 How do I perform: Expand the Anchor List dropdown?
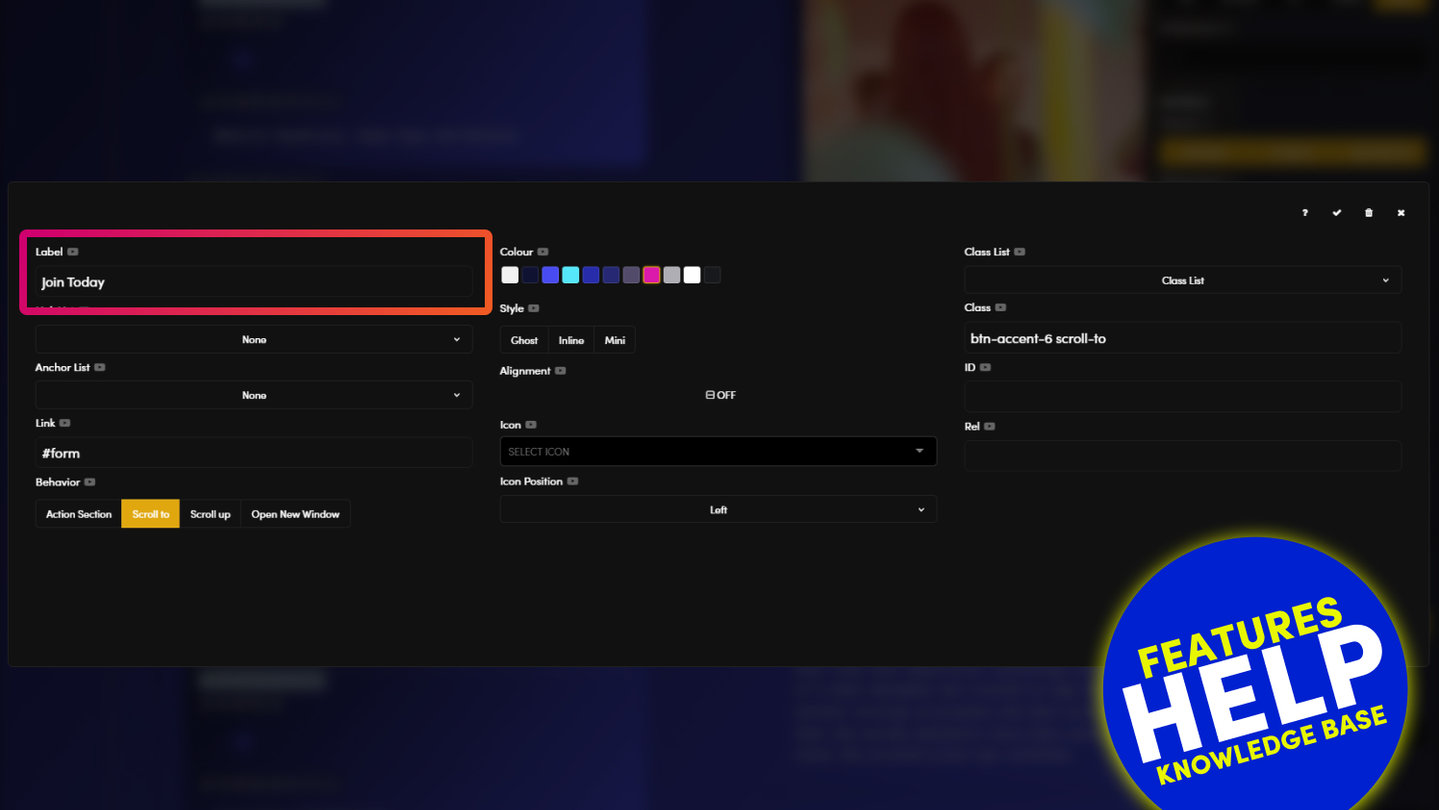[x=254, y=395]
